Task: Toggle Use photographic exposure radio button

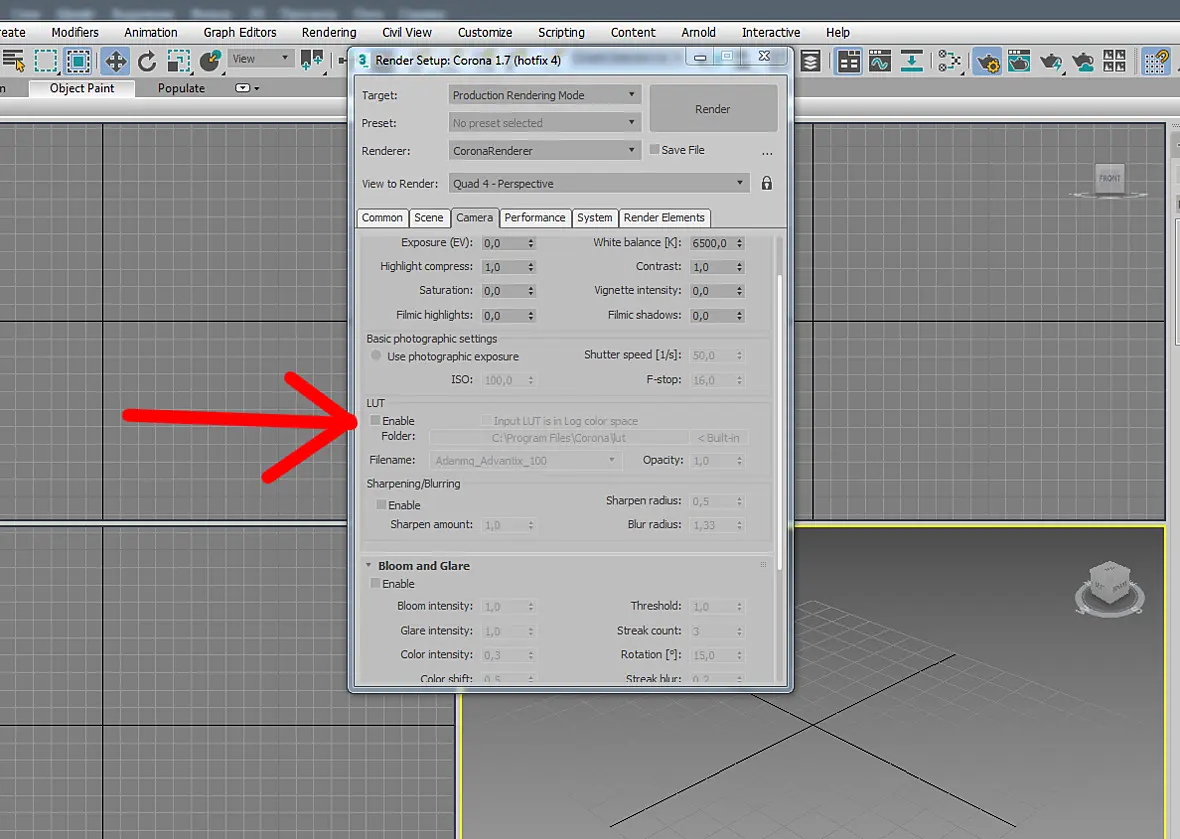Action: coord(376,356)
